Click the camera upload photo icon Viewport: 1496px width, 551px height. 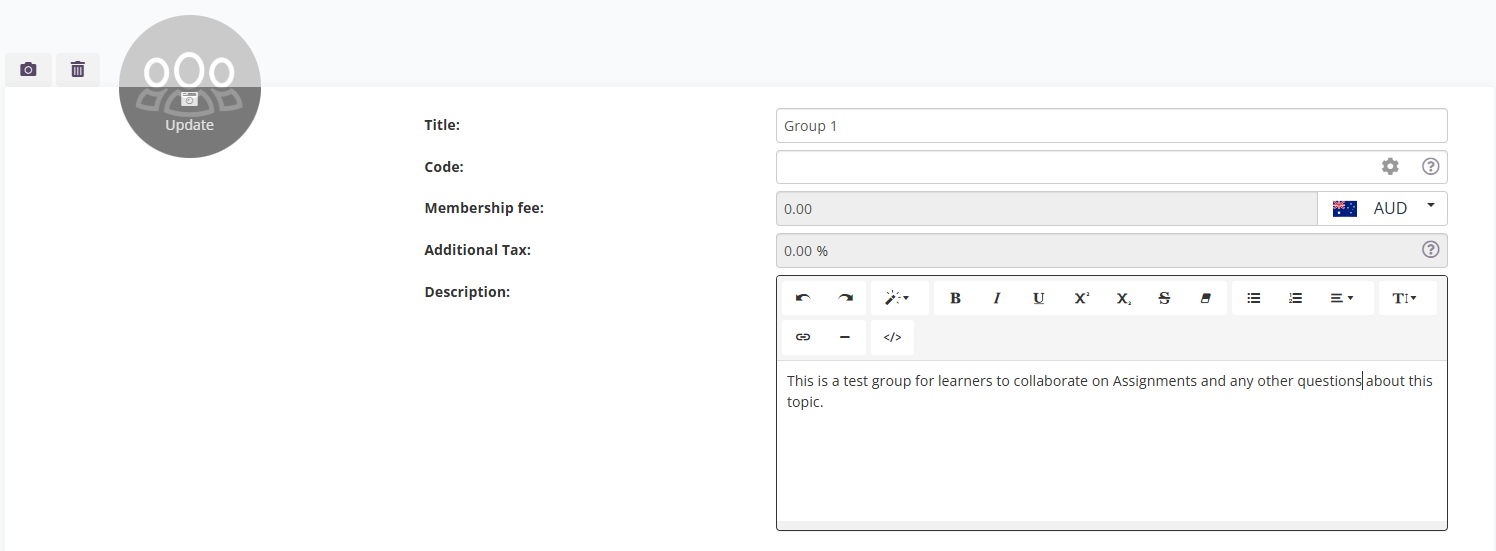click(28, 70)
